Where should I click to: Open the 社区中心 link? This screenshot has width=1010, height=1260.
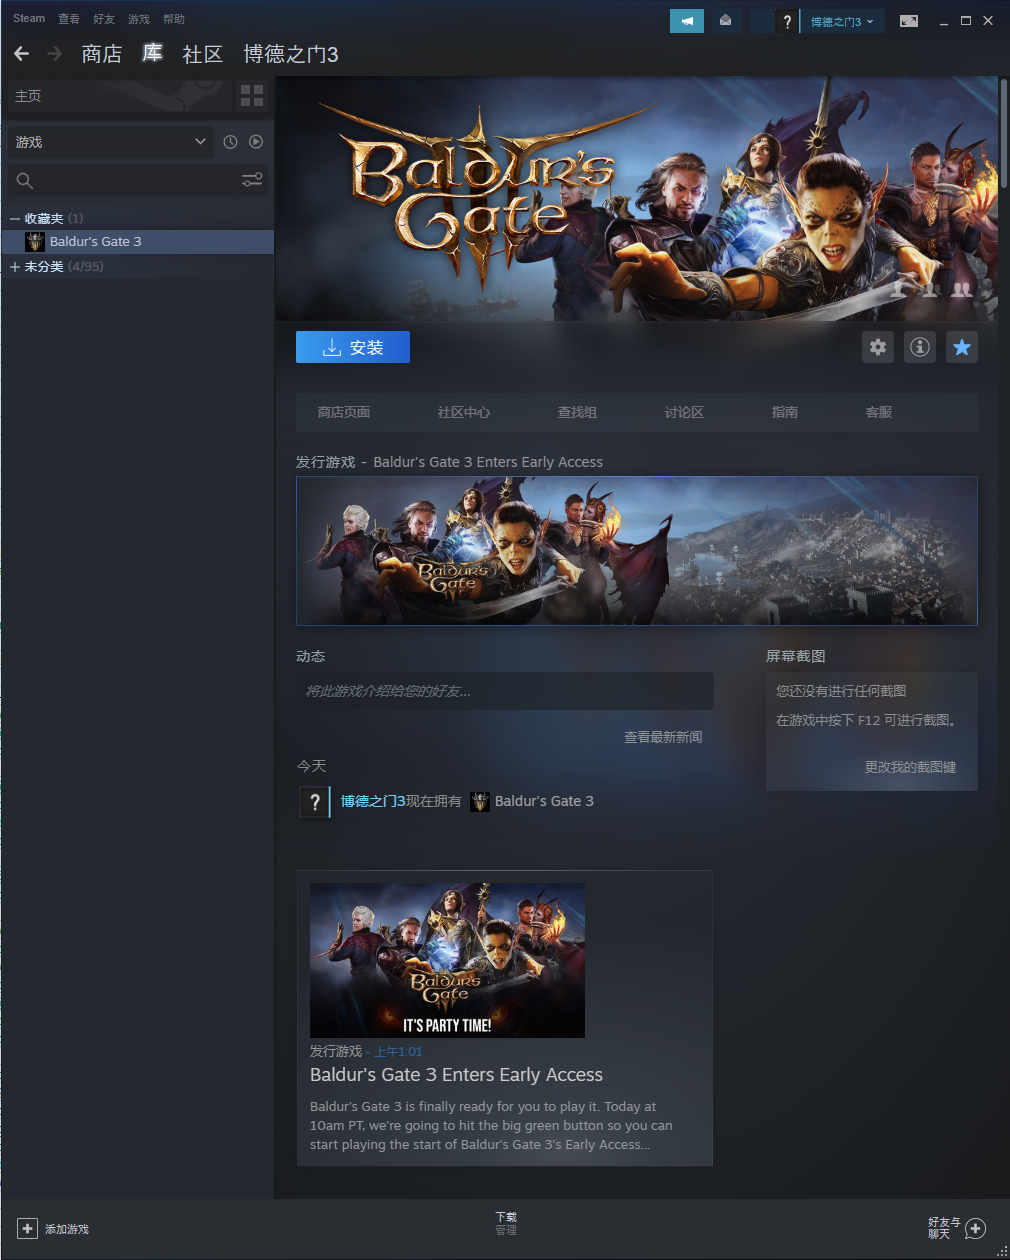point(464,412)
